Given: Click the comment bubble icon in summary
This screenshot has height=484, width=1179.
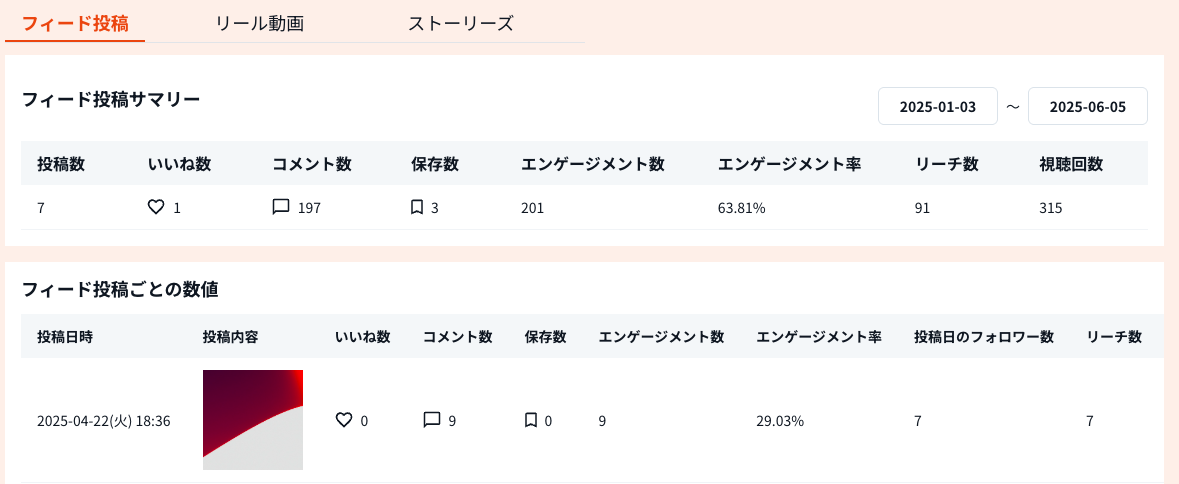Looking at the screenshot, I should pyautogui.click(x=281, y=208).
